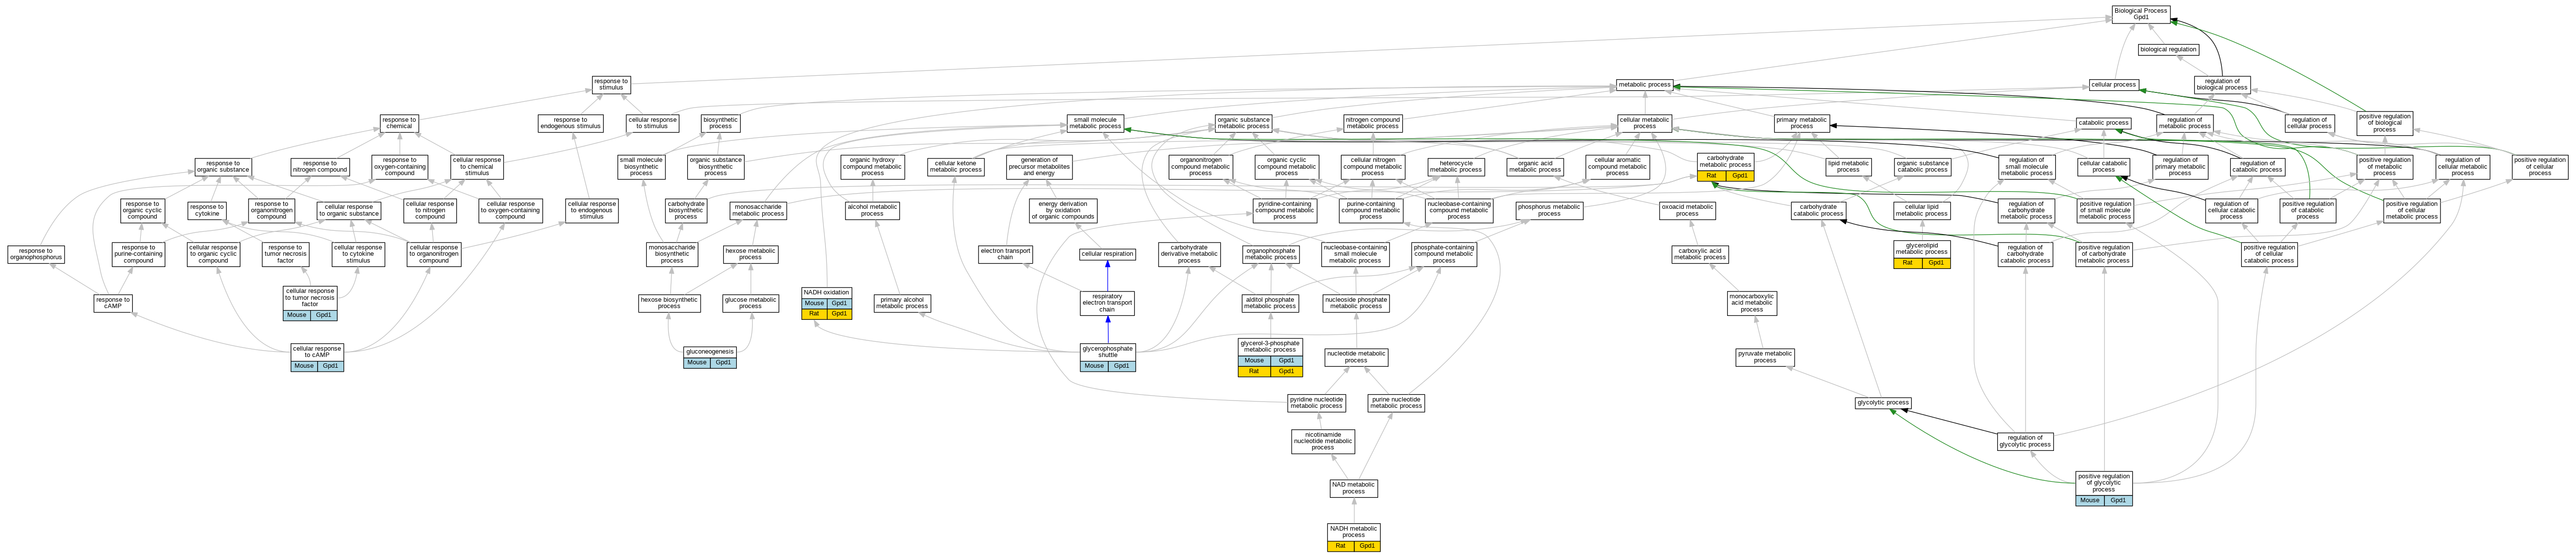Click the 'NAD metabolic process' node
Image resolution: width=2576 pixels, height=557 pixels.
[1353, 488]
